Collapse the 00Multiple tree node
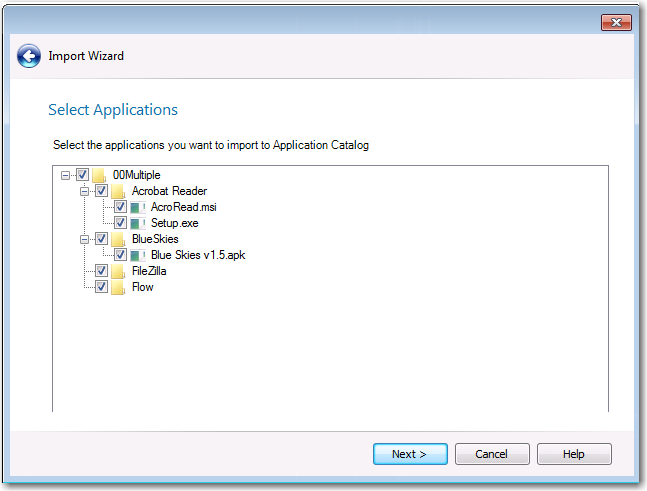This screenshot has height=491, width=647. [x=66, y=175]
